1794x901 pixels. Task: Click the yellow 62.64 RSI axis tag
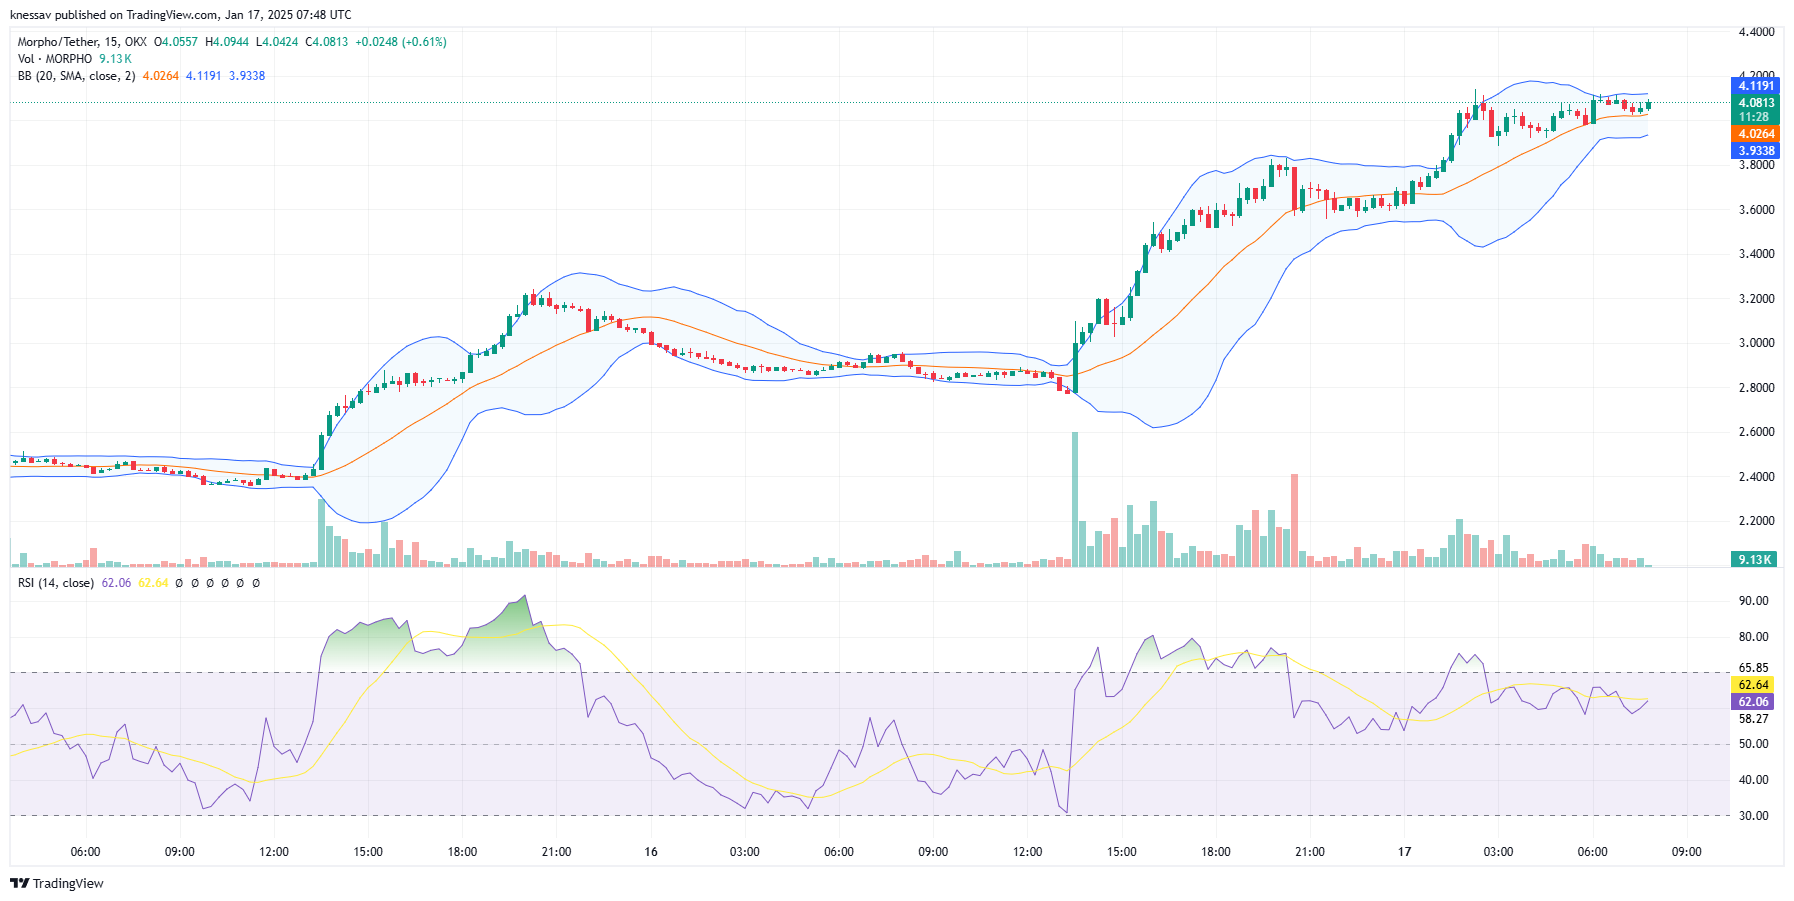coord(1753,685)
